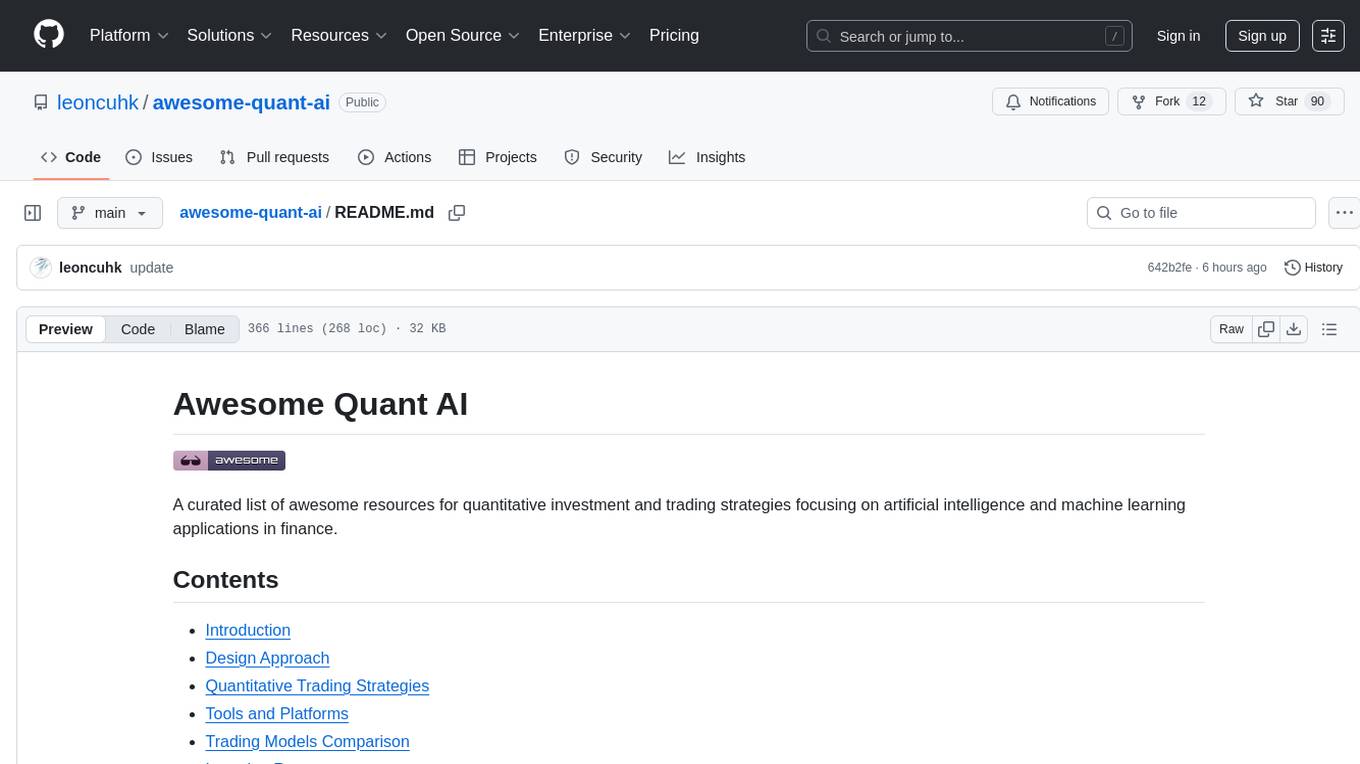Open the Projects tab
This screenshot has height=764, width=1360.
(x=498, y=157)
